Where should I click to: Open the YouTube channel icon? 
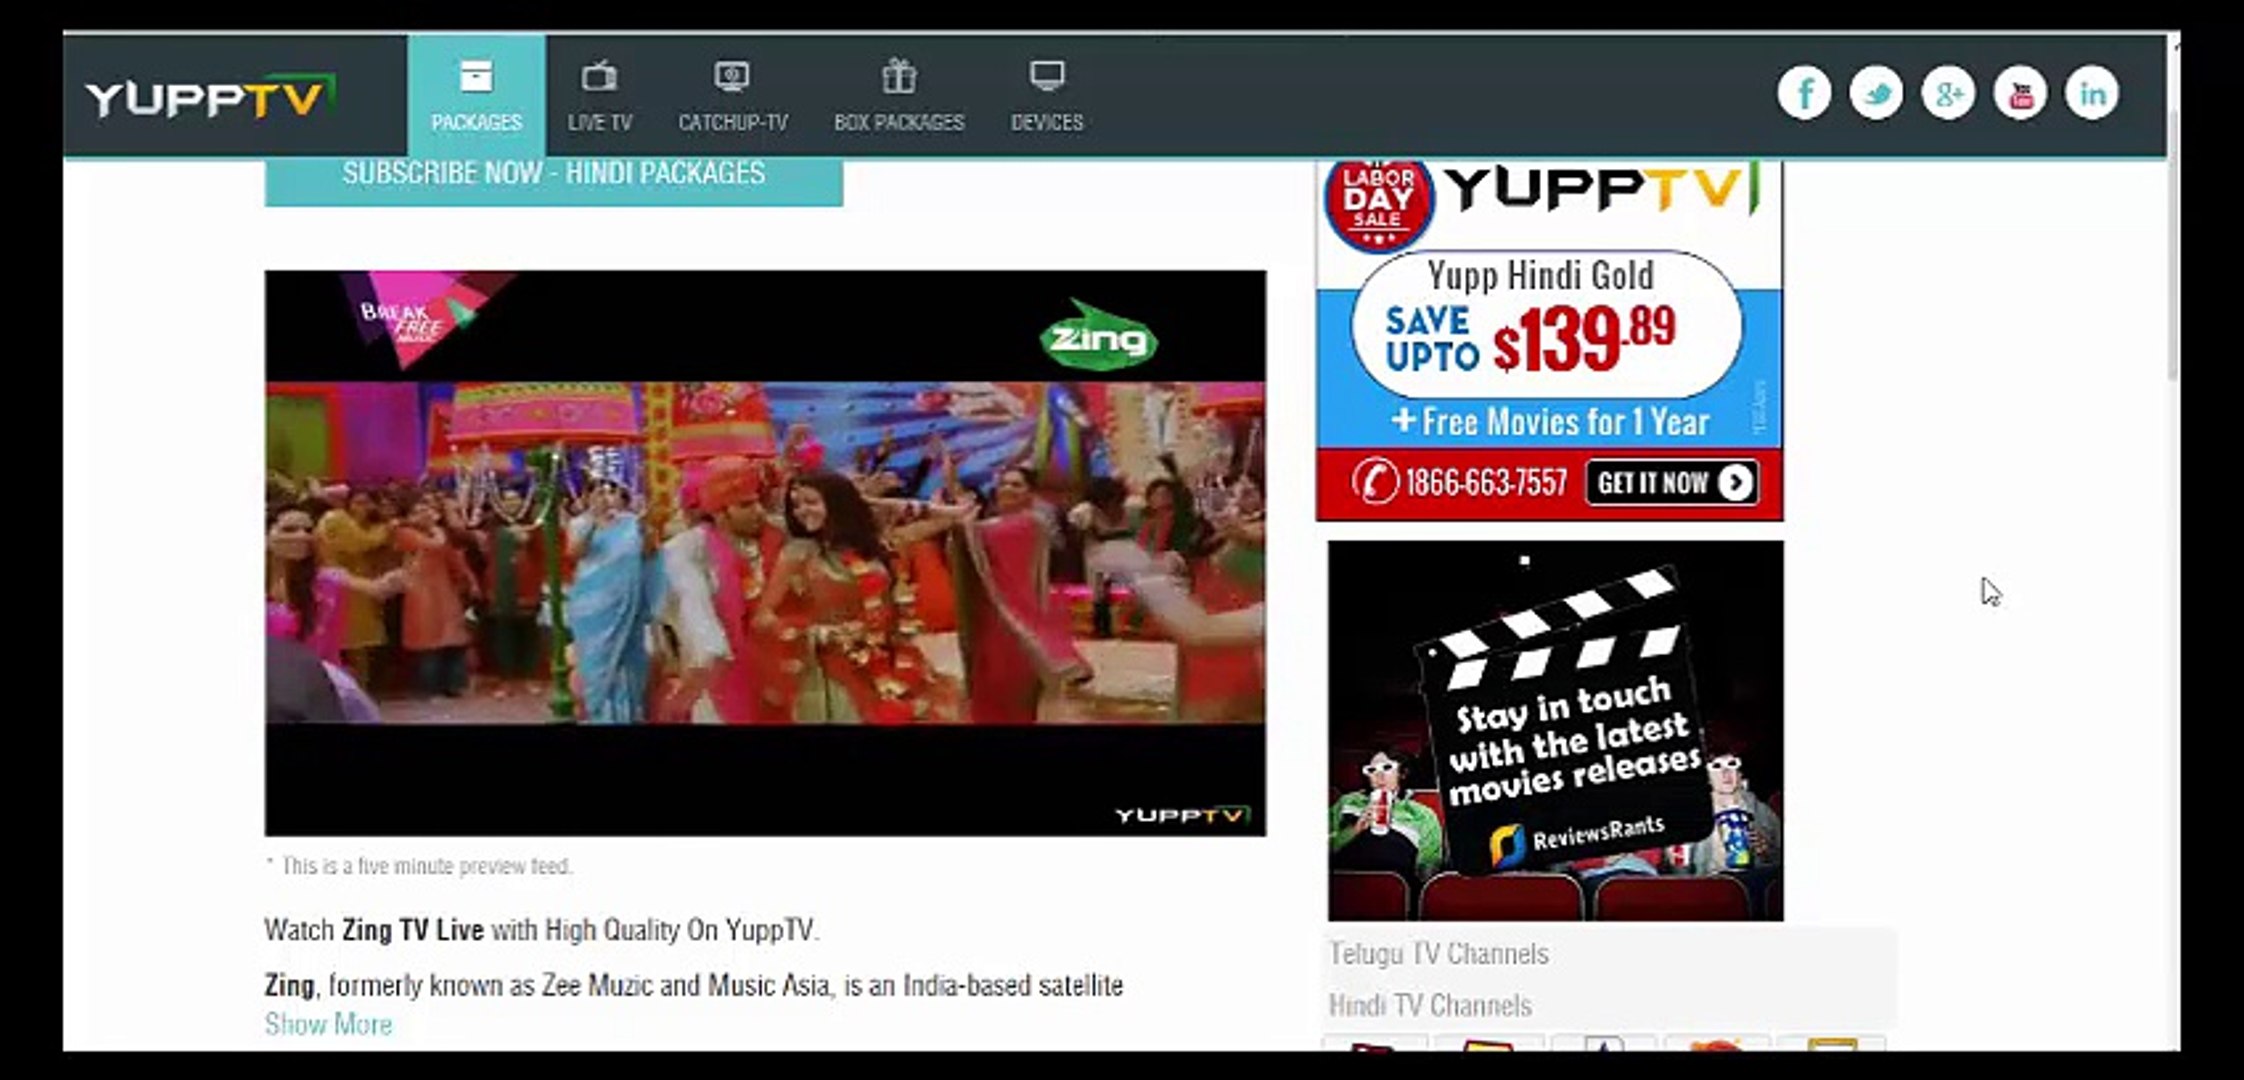coord(2020,94)
